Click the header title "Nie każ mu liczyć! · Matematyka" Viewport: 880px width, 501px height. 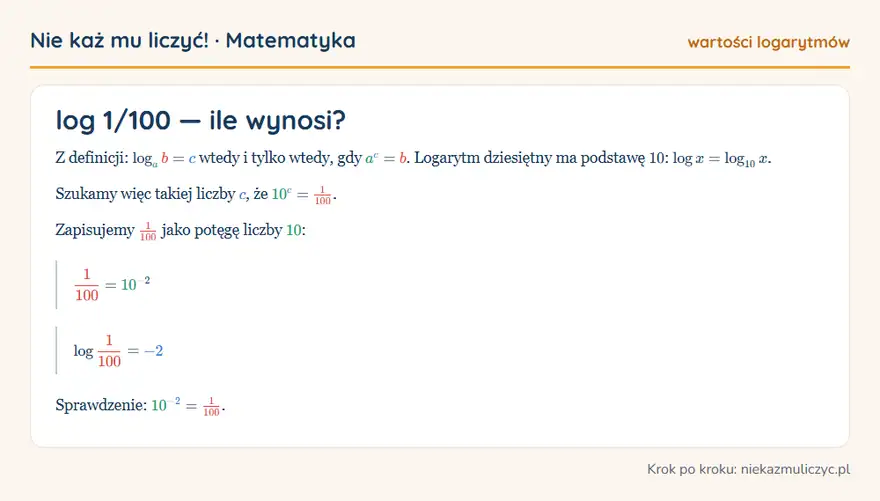click(x=192, y=40)
